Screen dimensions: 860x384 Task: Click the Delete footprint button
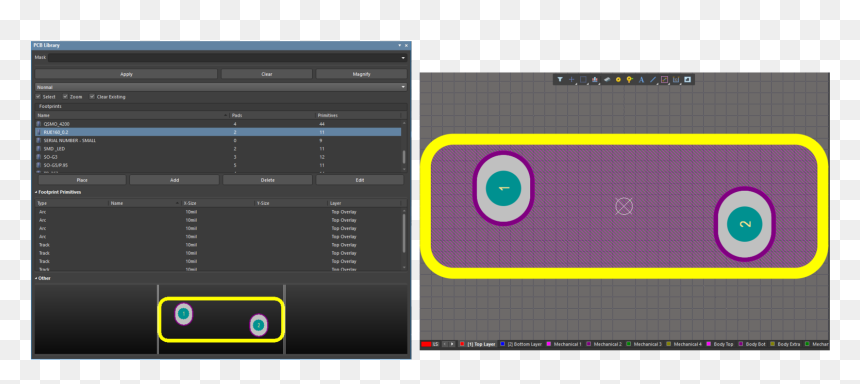[268, 180]
